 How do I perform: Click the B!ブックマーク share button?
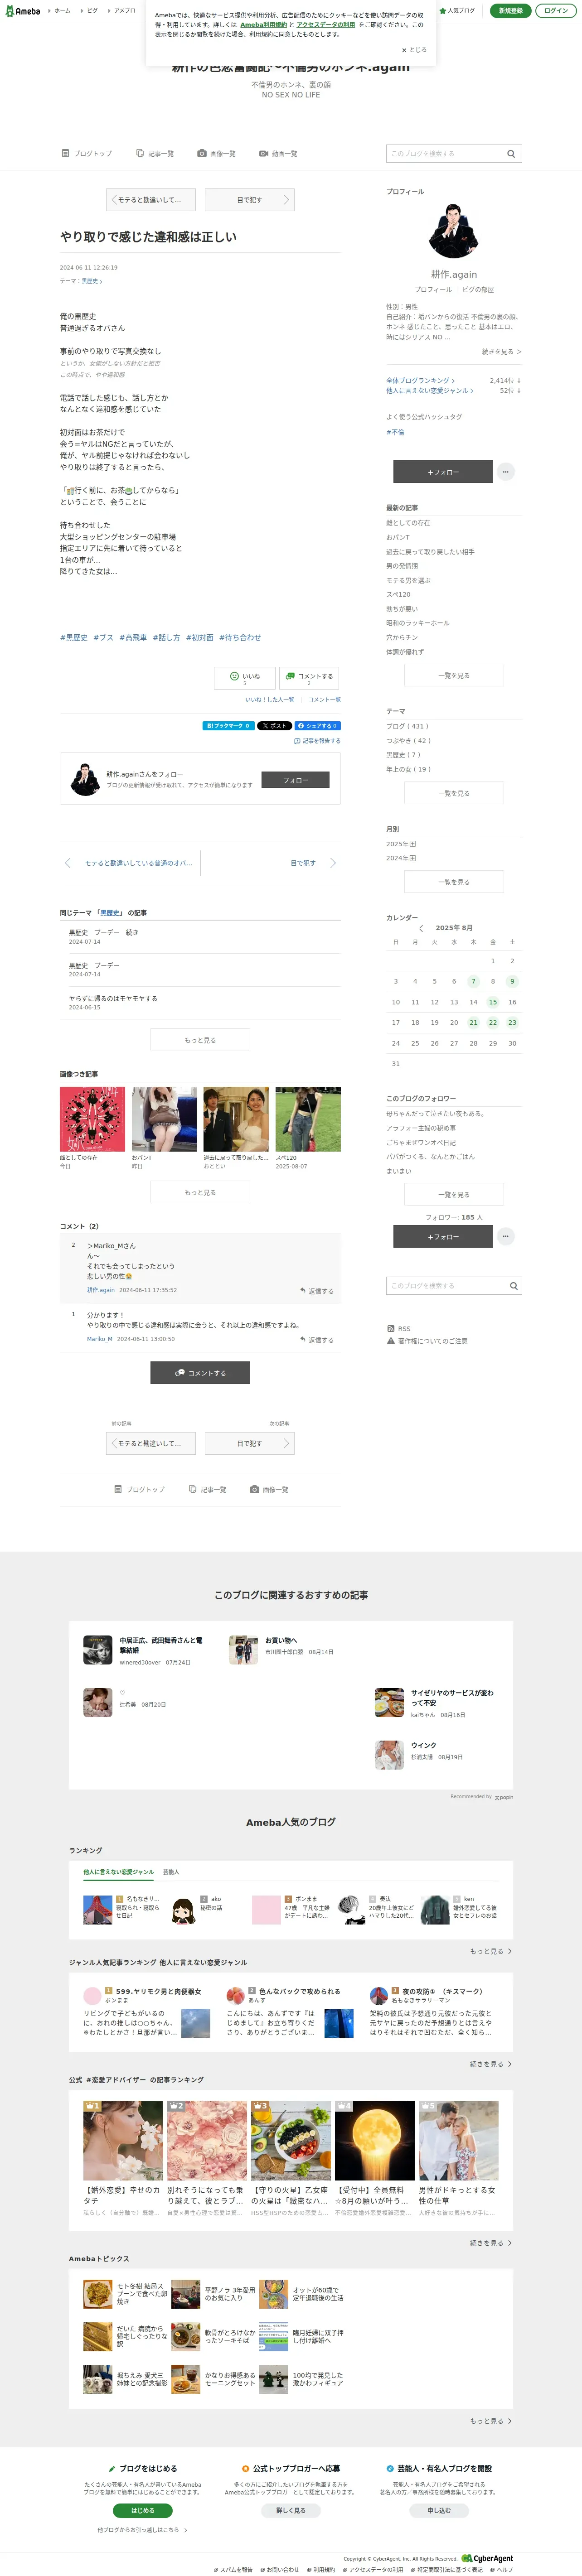click(x=228, y=726)
